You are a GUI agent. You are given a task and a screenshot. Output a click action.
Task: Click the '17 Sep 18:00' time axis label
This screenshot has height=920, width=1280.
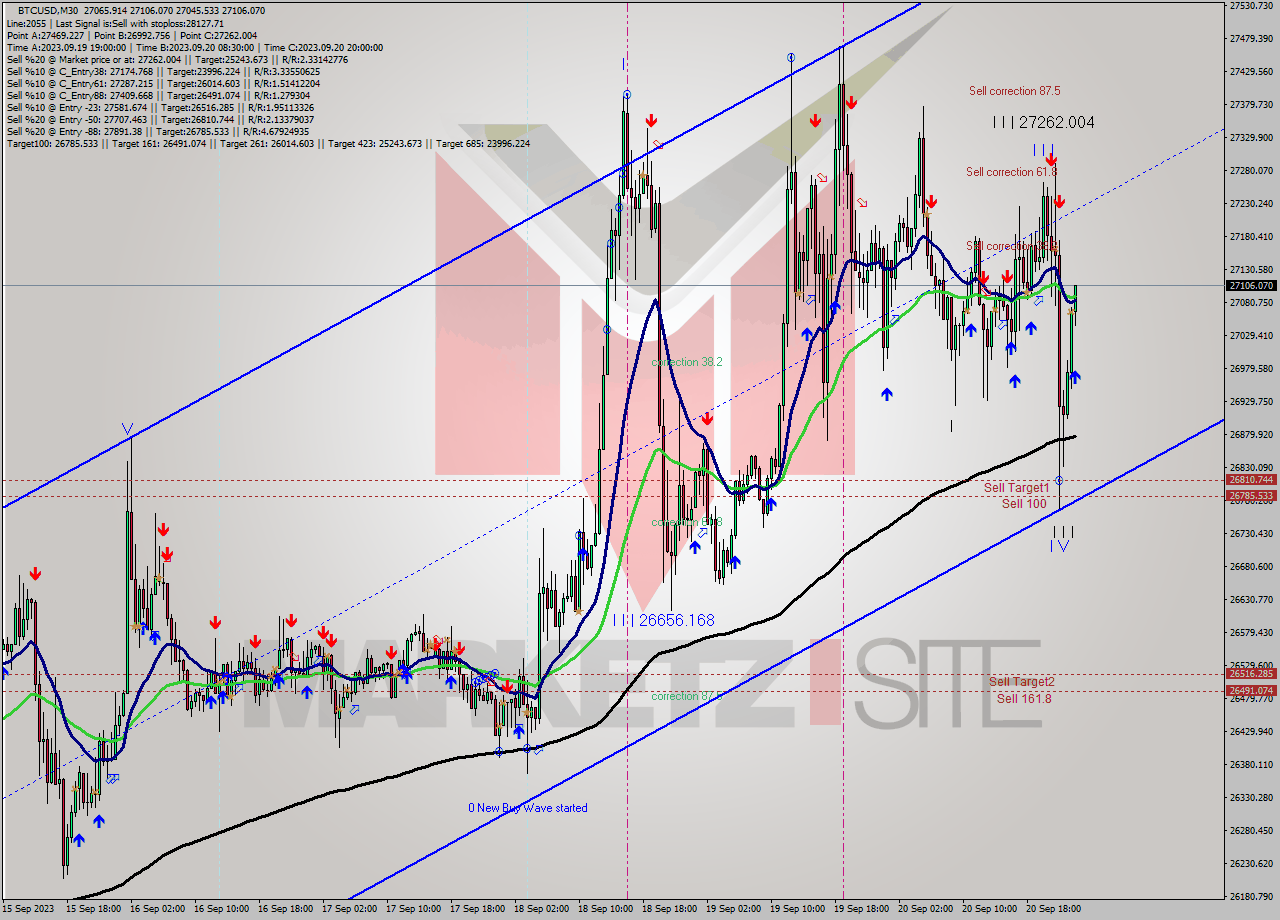coord(477,909)
